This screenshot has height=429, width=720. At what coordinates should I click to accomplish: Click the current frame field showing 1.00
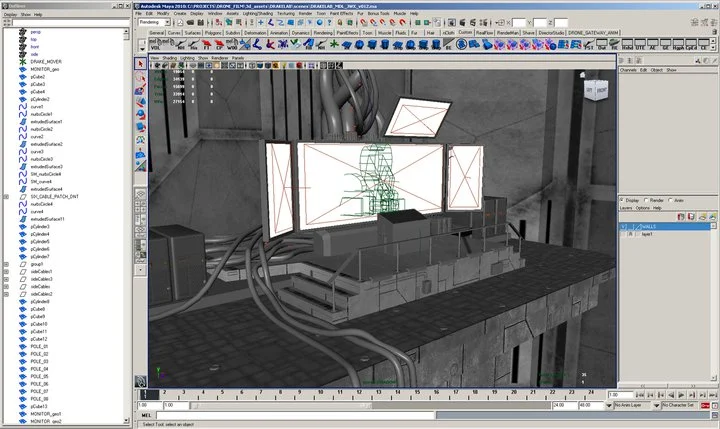pos(620,395)
